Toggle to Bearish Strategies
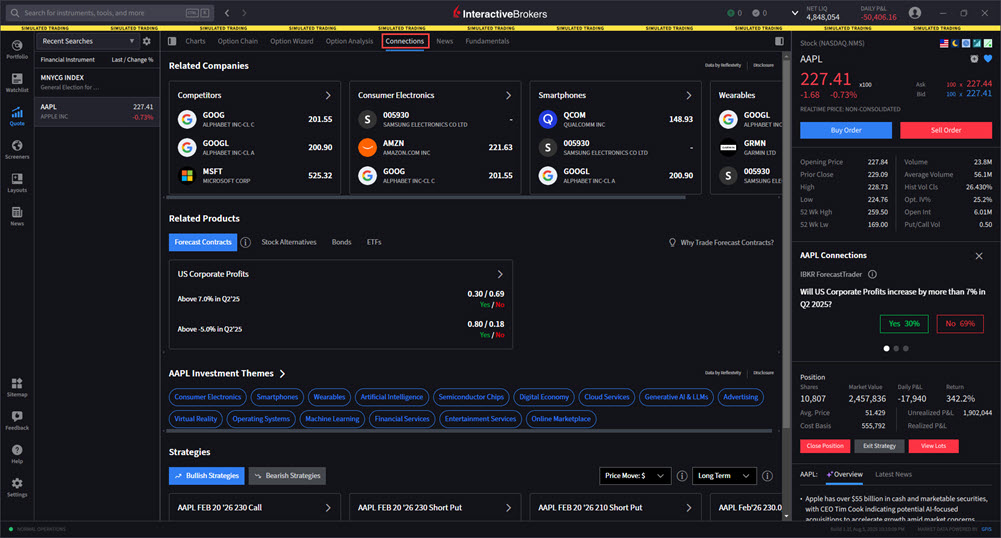 point(287,476)
